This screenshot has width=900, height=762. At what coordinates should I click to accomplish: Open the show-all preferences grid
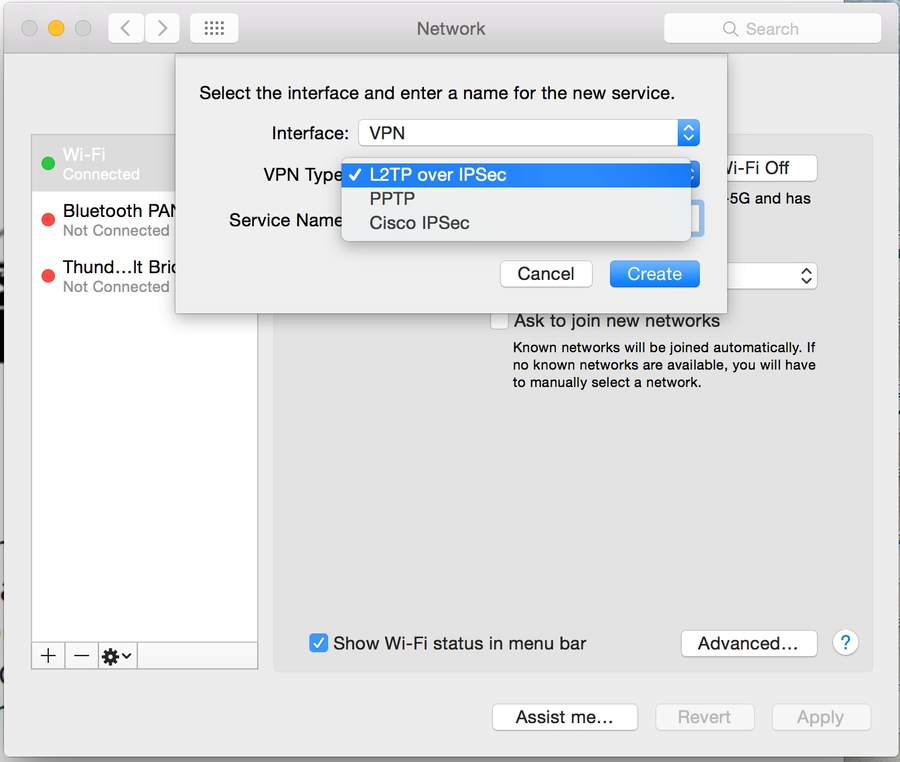point(213,28)
